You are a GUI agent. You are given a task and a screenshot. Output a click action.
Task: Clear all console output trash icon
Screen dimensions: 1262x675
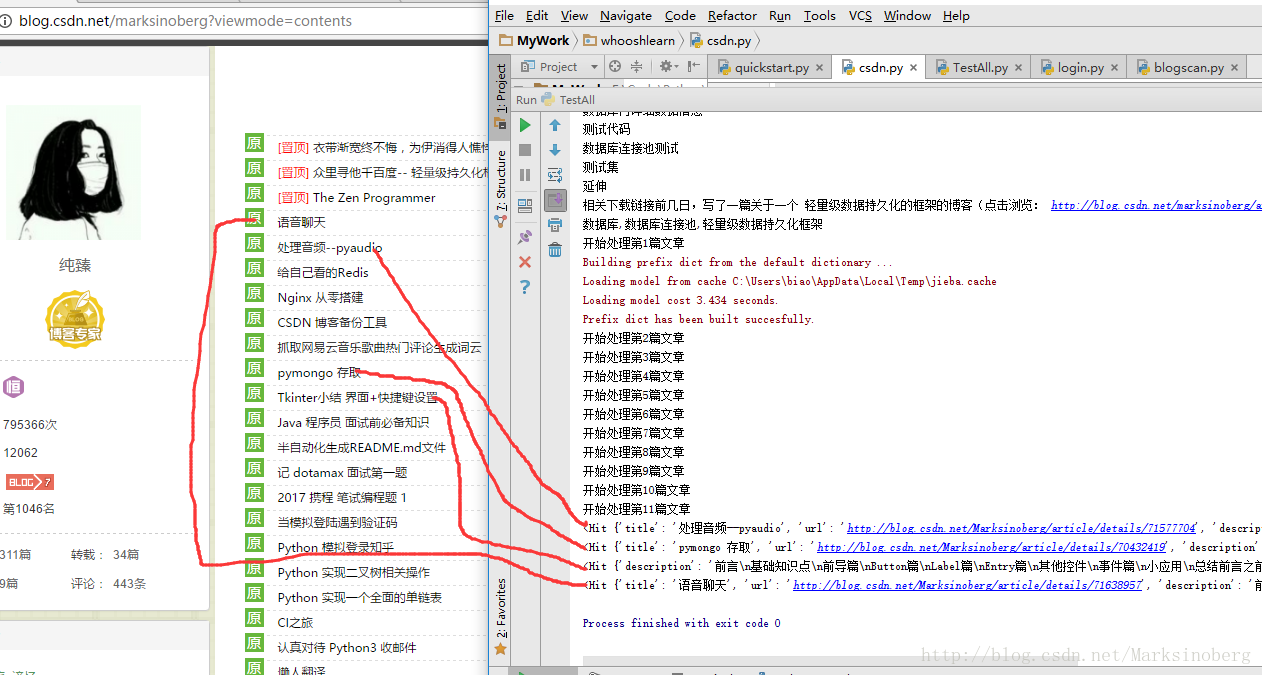pos(555,250)
